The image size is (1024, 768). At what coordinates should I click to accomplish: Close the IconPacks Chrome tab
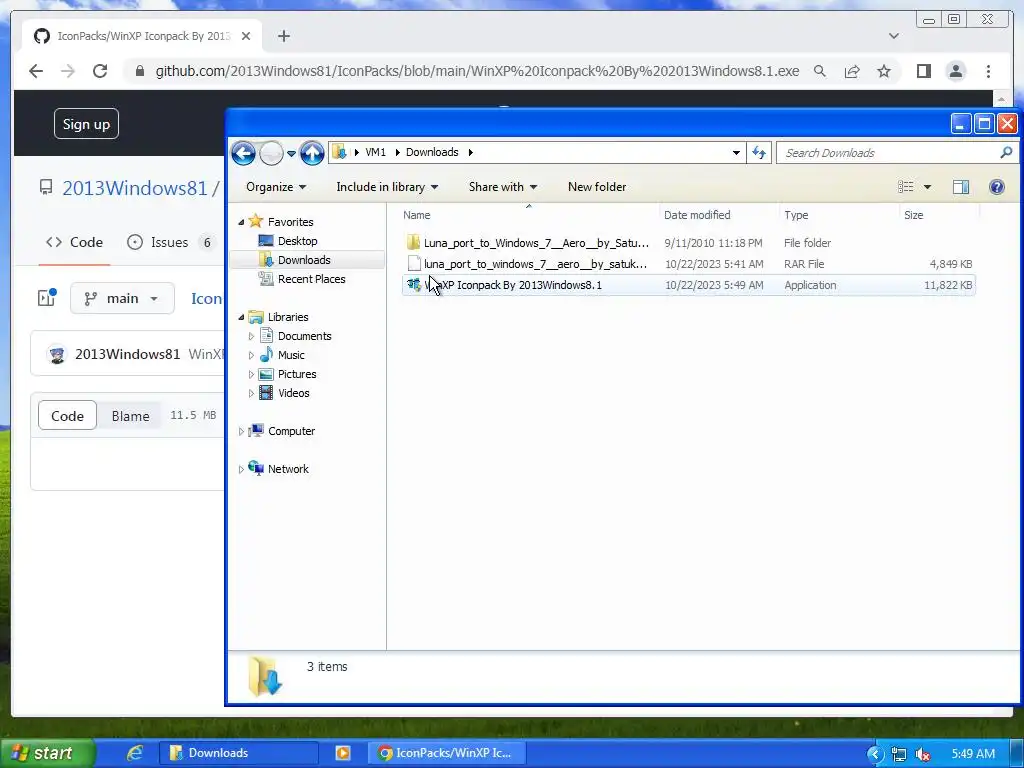point(246,36)
